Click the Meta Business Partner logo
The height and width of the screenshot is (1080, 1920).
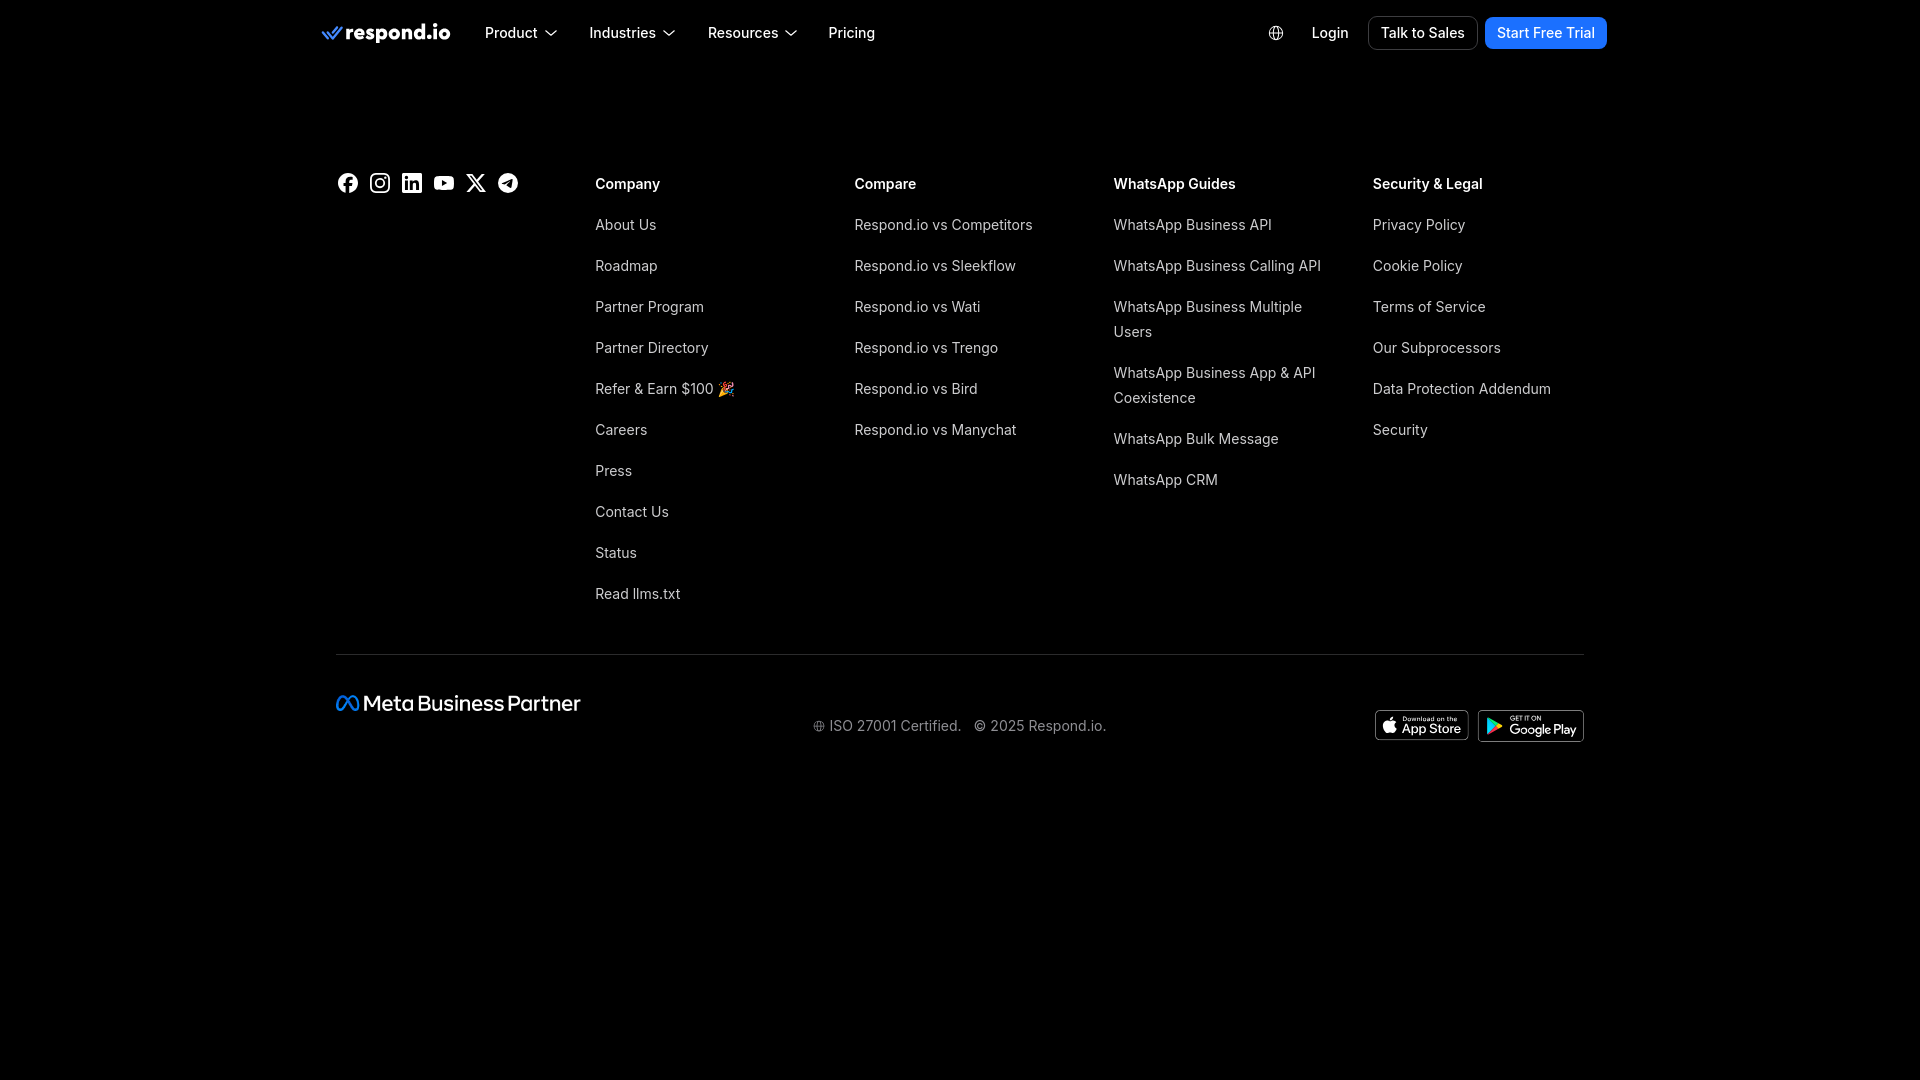[458, 704]
